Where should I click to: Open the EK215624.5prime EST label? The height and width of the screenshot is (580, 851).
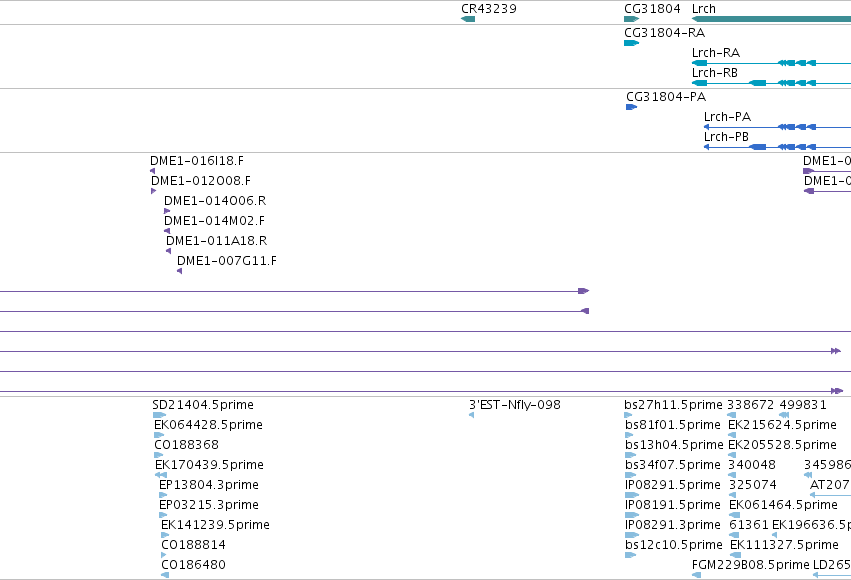783,425
